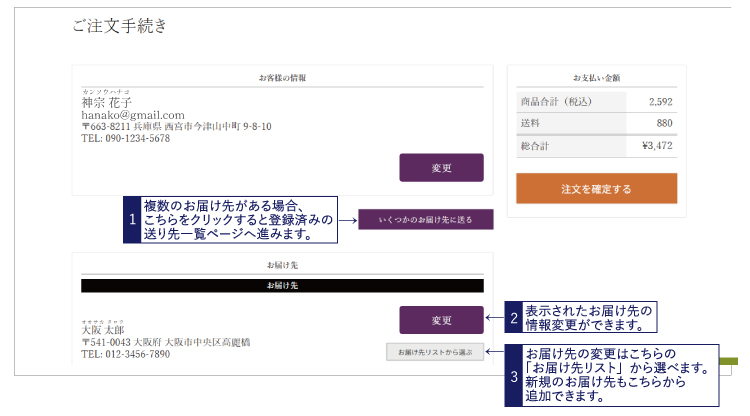Screen dimensions: 750x416
Task: Click the お支払い金額 panel heading
Action: pyautogui.click(x=596, y=77)
